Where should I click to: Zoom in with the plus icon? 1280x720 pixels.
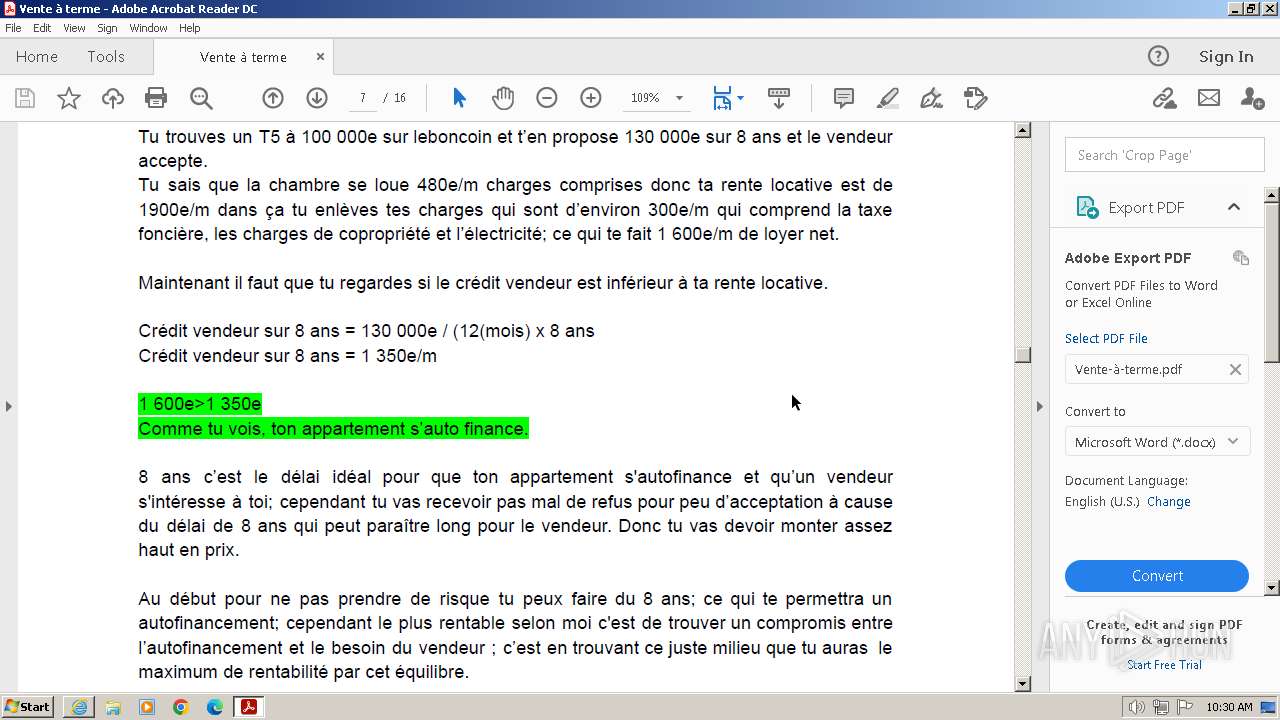[591, 98]
